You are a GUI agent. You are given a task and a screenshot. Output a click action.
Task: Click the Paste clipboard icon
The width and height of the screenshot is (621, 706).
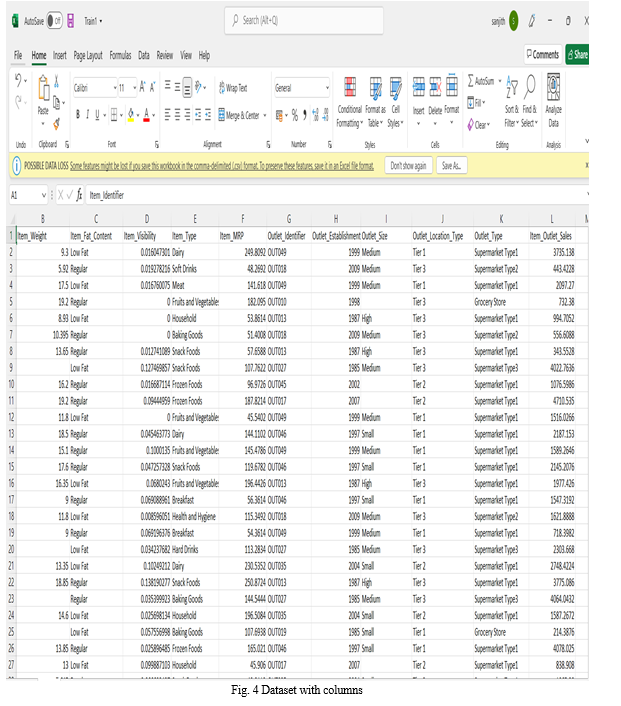tap(43, 89)
